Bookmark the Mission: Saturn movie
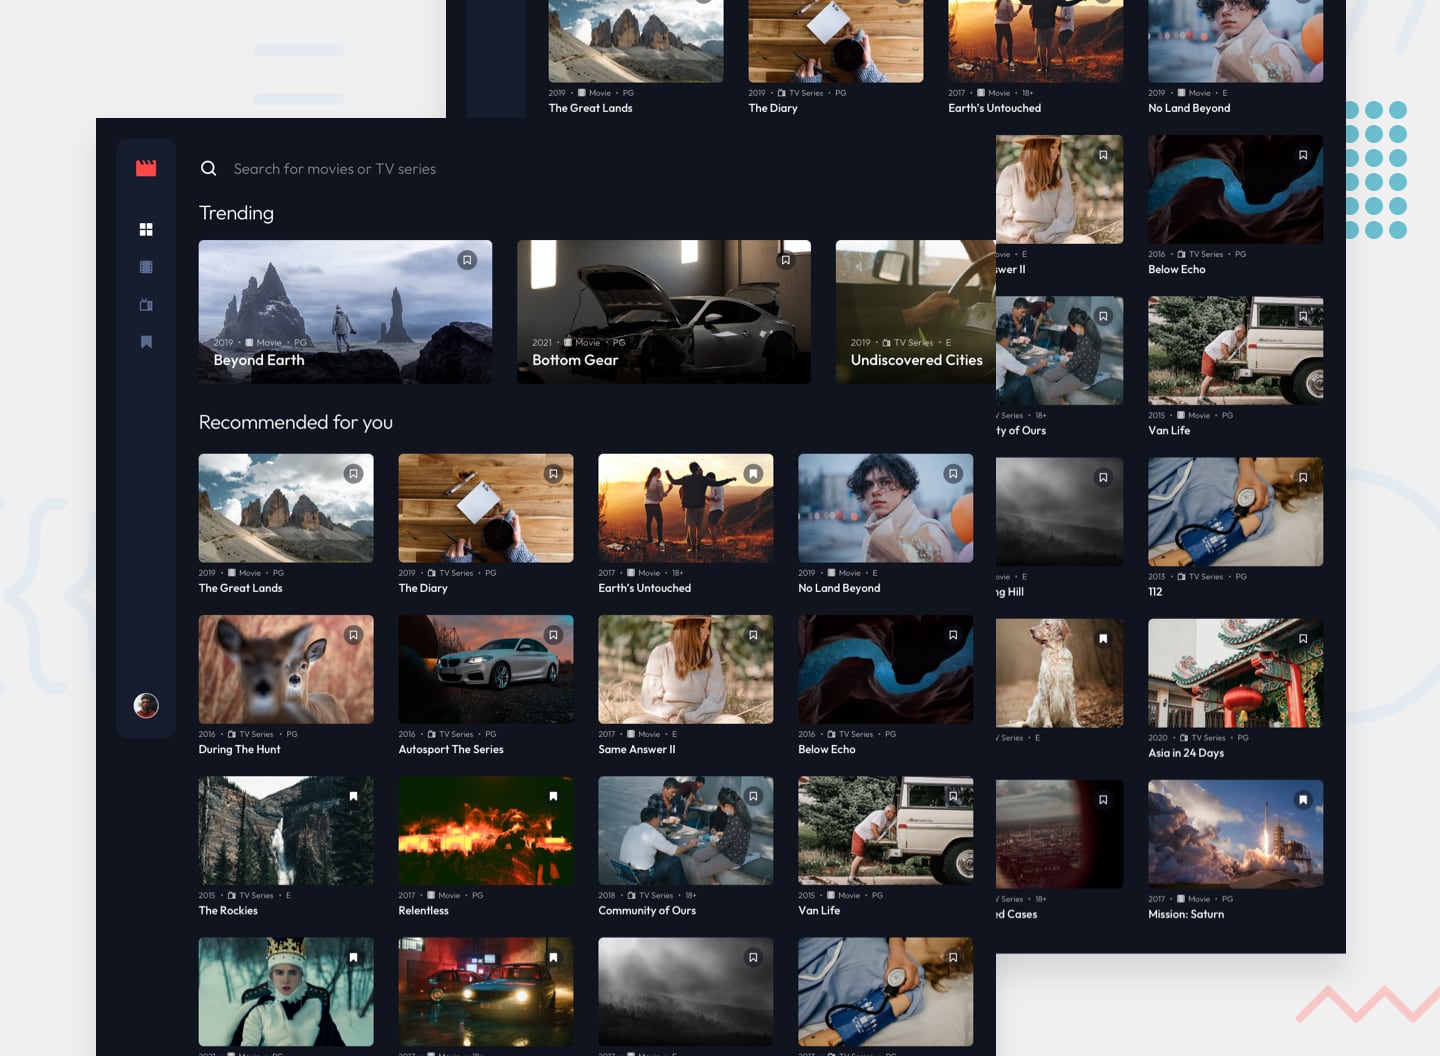 [x=1302, y=799]
